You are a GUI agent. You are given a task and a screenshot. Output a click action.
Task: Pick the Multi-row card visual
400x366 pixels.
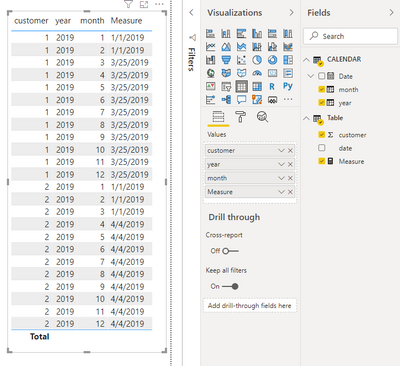(288, 73)
